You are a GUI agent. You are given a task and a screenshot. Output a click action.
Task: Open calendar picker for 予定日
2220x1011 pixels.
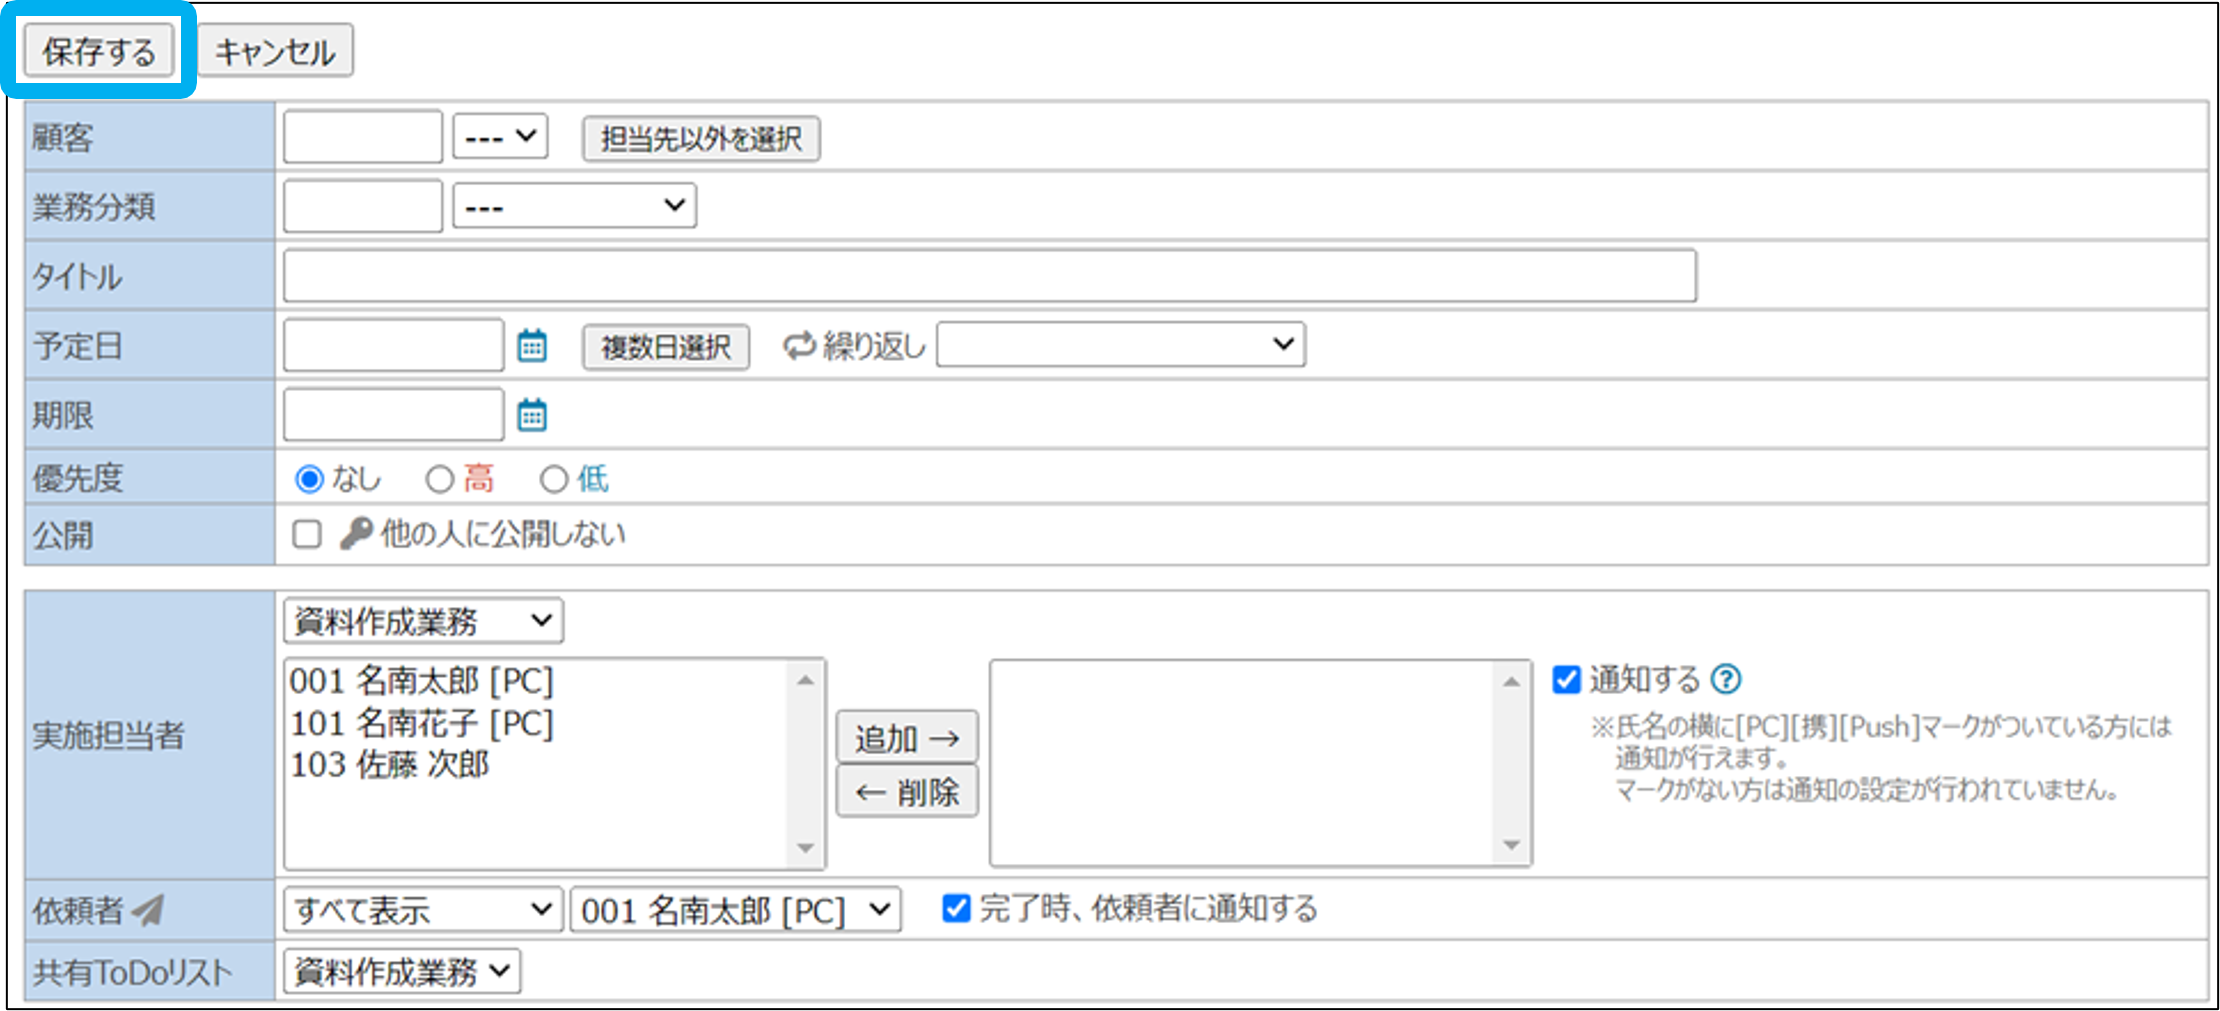[532, 346]
